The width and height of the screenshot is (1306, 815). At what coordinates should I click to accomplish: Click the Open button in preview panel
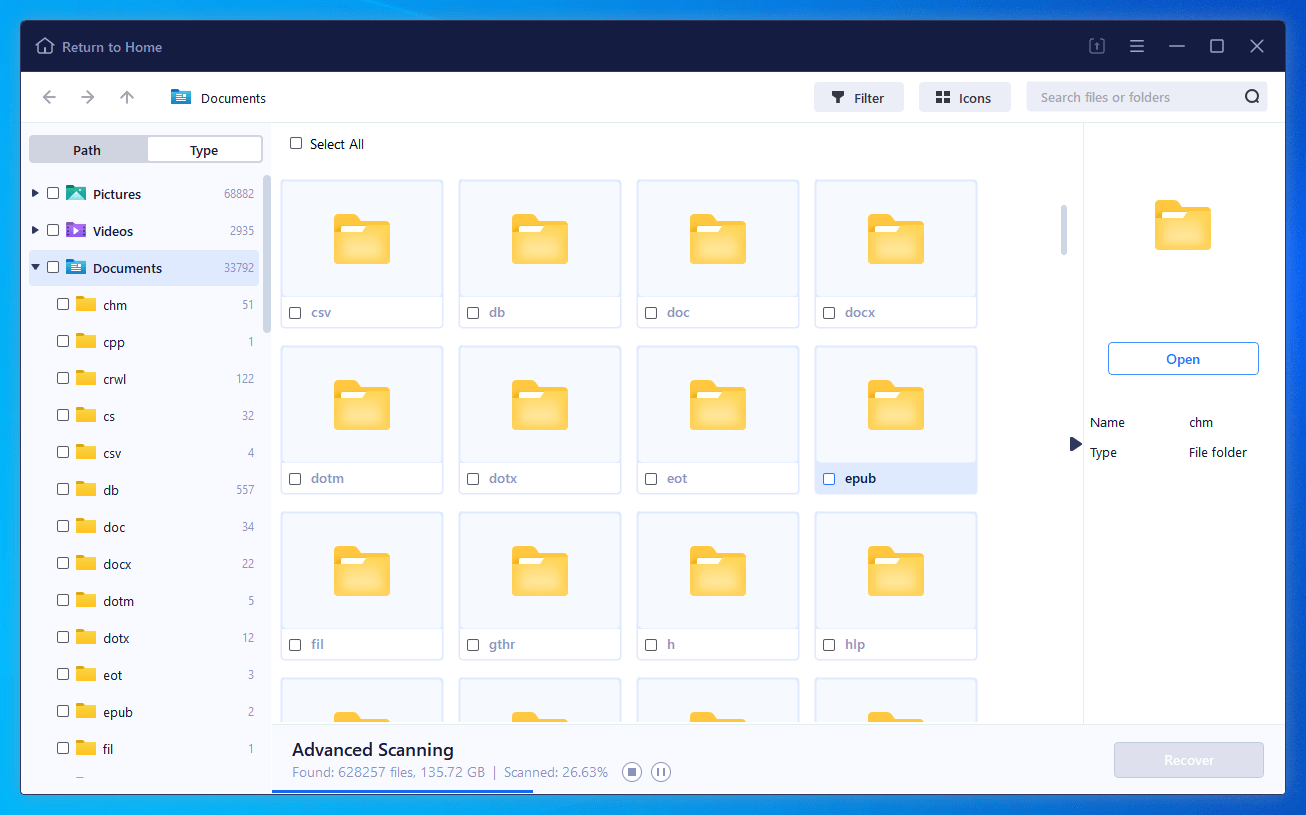1183,359
